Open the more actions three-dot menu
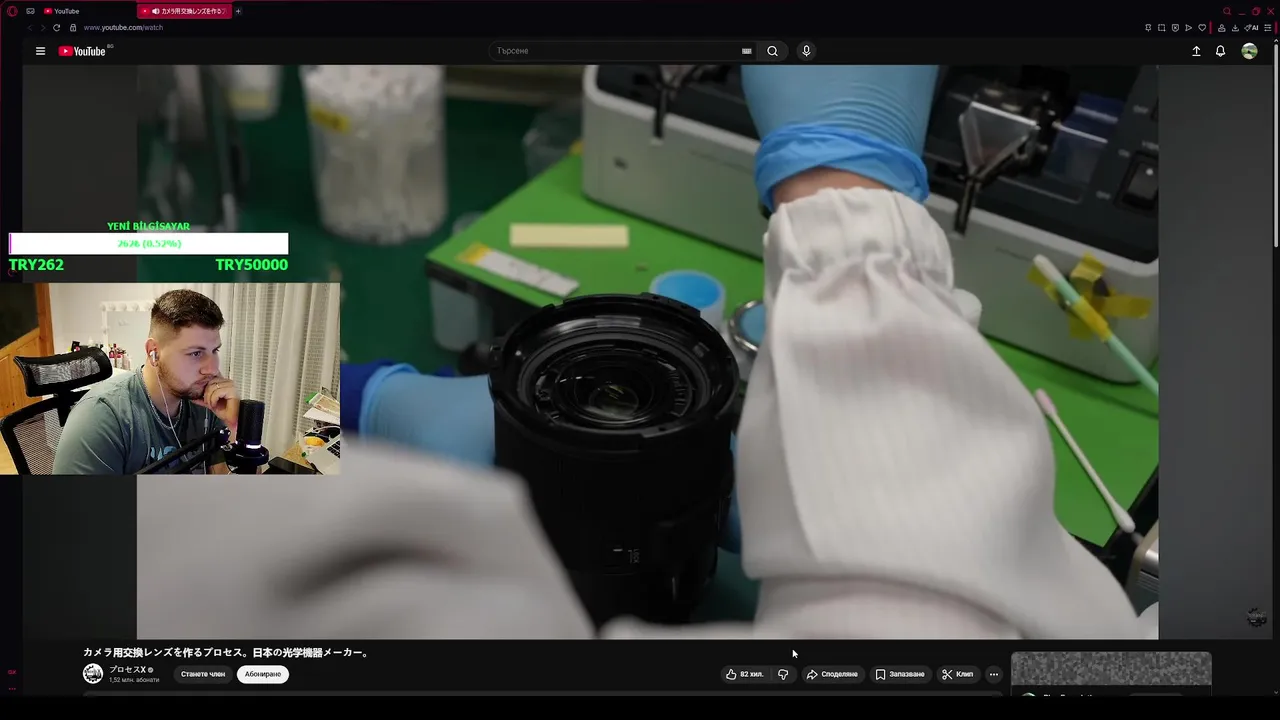 pos(993,674)
